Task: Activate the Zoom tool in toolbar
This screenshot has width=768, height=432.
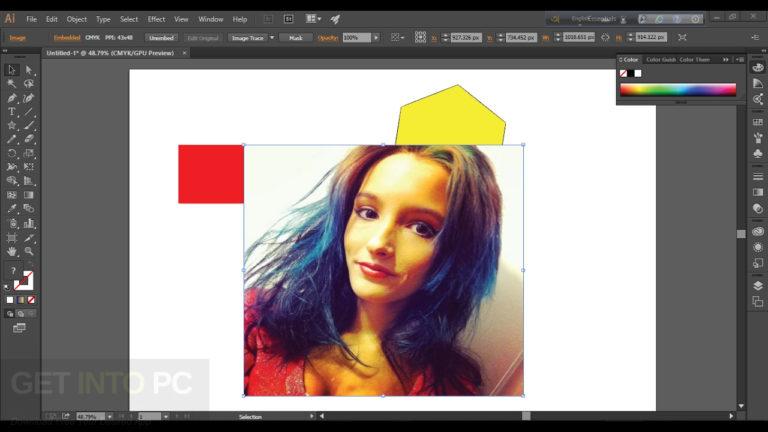Action: point(29,251)
